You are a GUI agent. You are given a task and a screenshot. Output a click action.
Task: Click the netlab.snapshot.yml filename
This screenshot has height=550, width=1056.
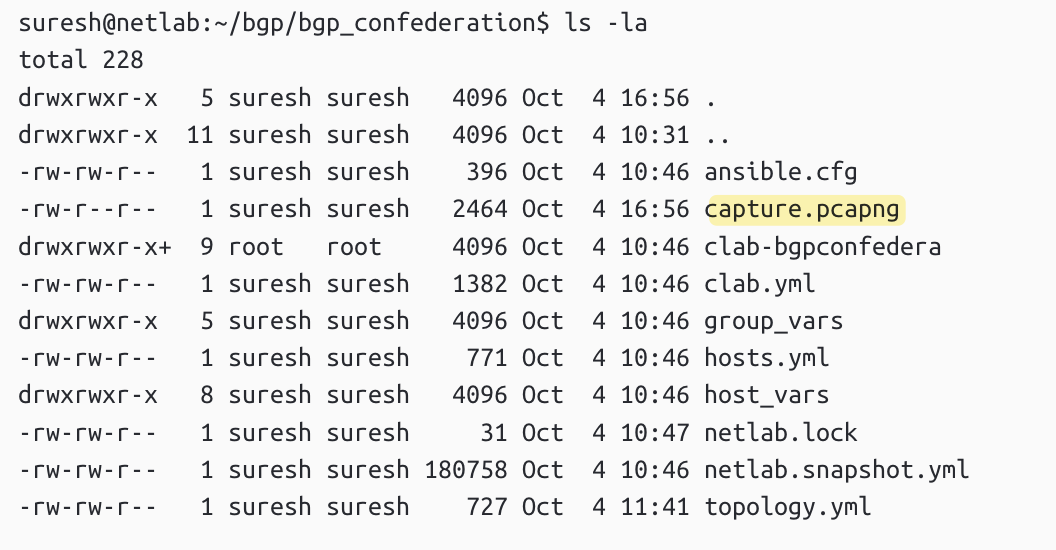(x=837, y=470)
